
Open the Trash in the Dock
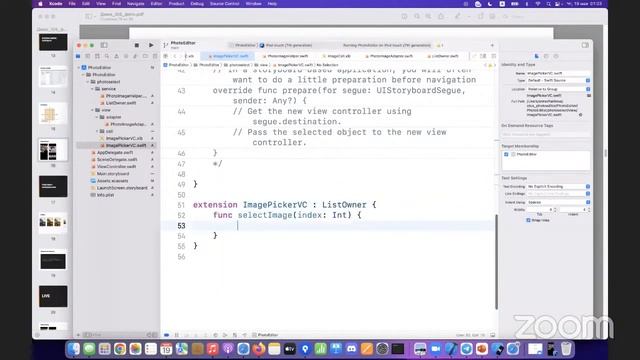[566, 349]
